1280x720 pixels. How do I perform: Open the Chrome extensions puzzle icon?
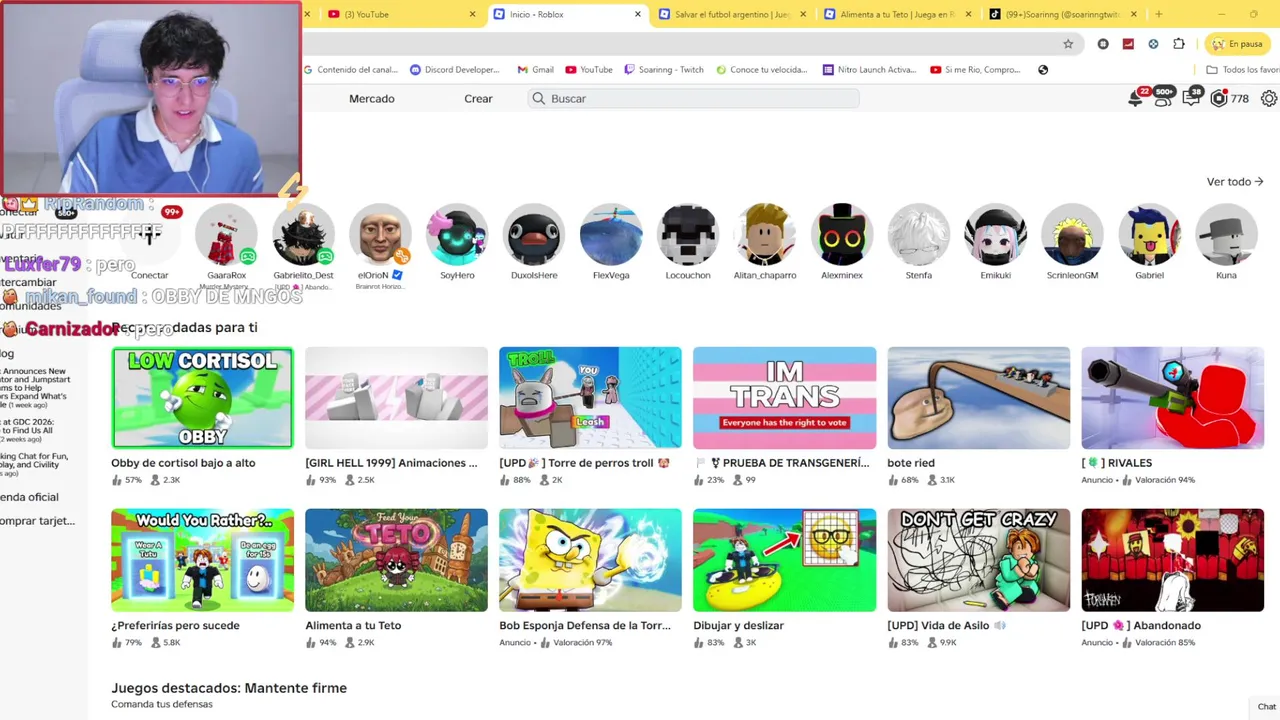(1179, 44)
